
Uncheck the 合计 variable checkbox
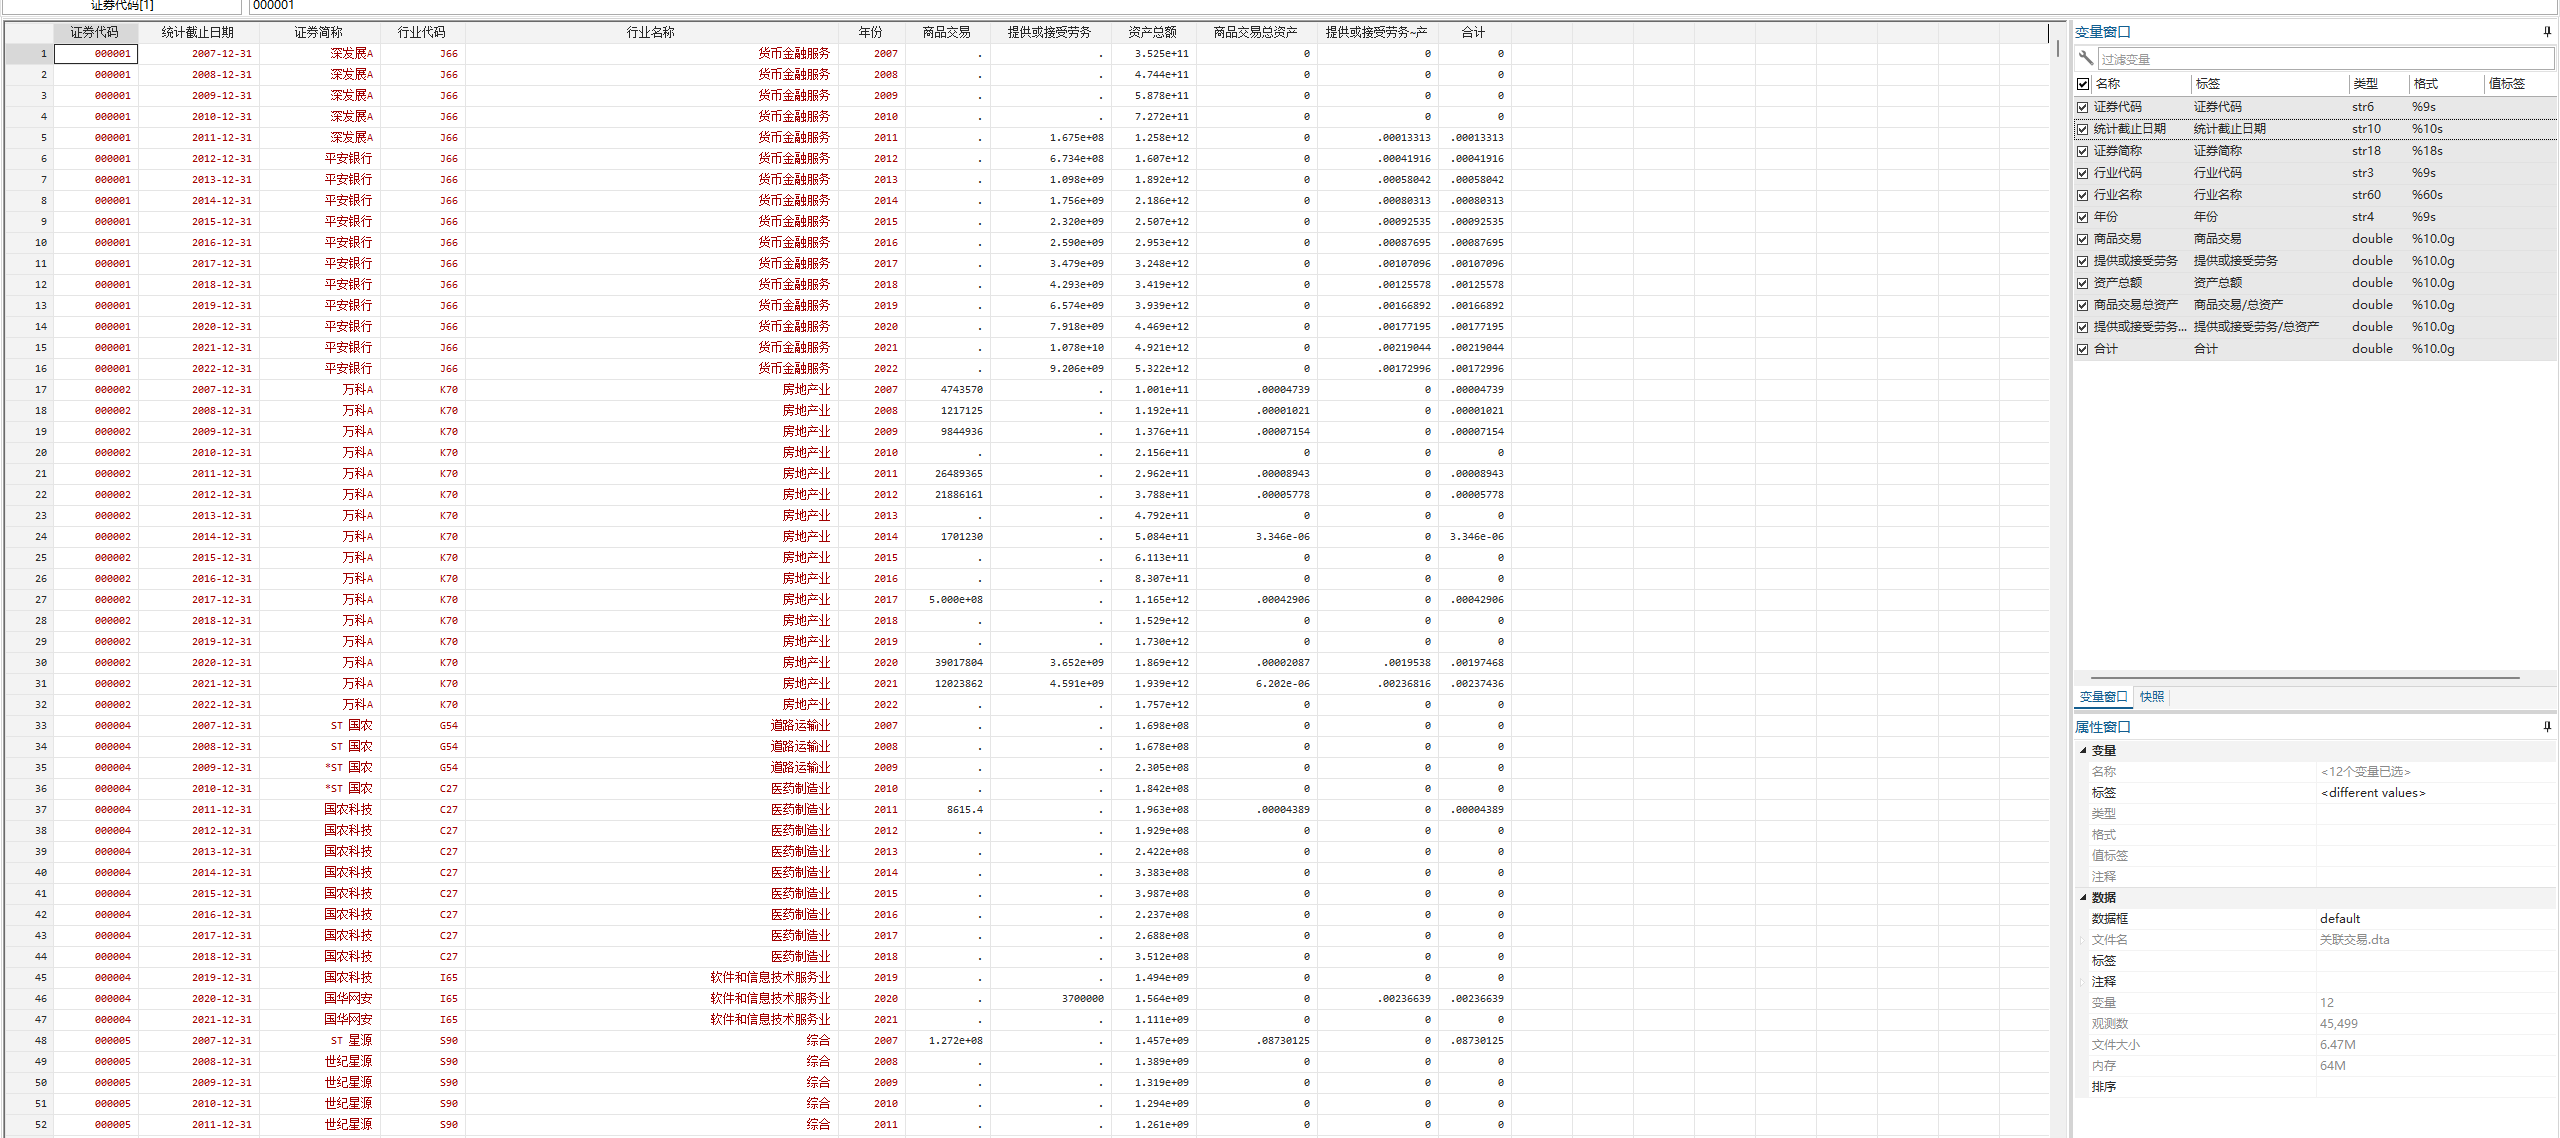click(2083, 349)
